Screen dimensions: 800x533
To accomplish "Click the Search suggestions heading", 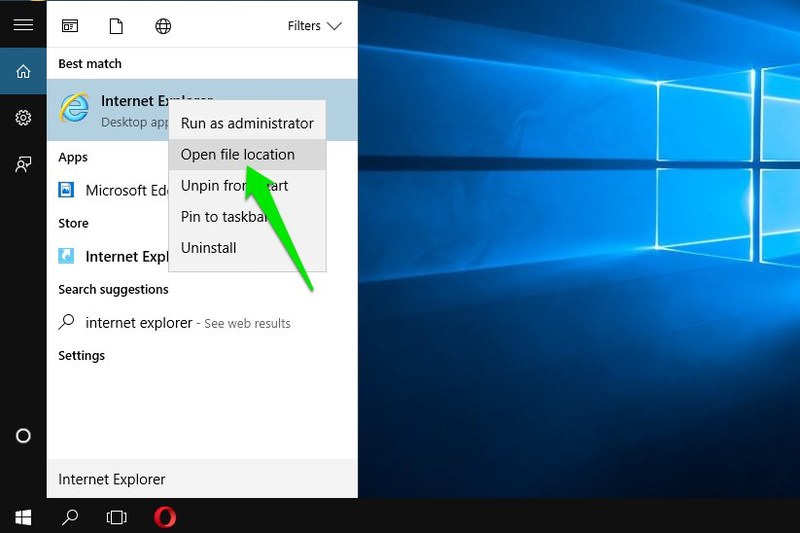I will [113, 289].
